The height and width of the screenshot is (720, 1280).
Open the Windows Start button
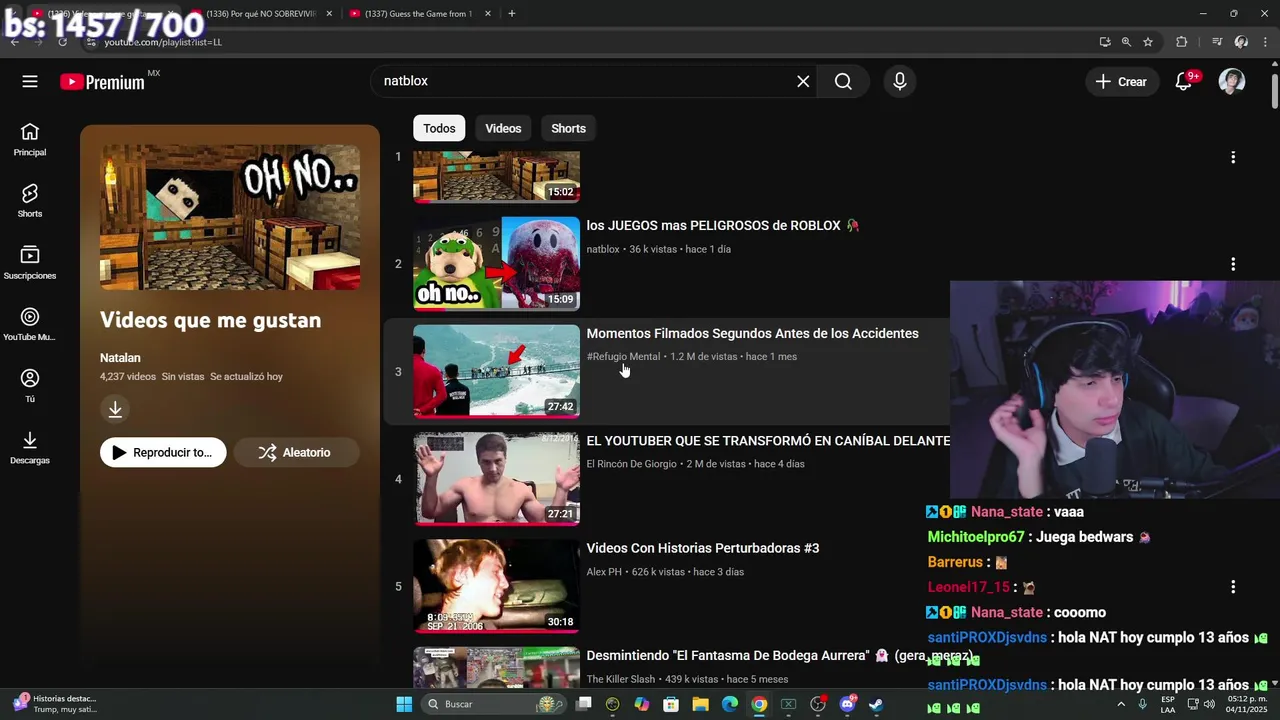point(404,704)
